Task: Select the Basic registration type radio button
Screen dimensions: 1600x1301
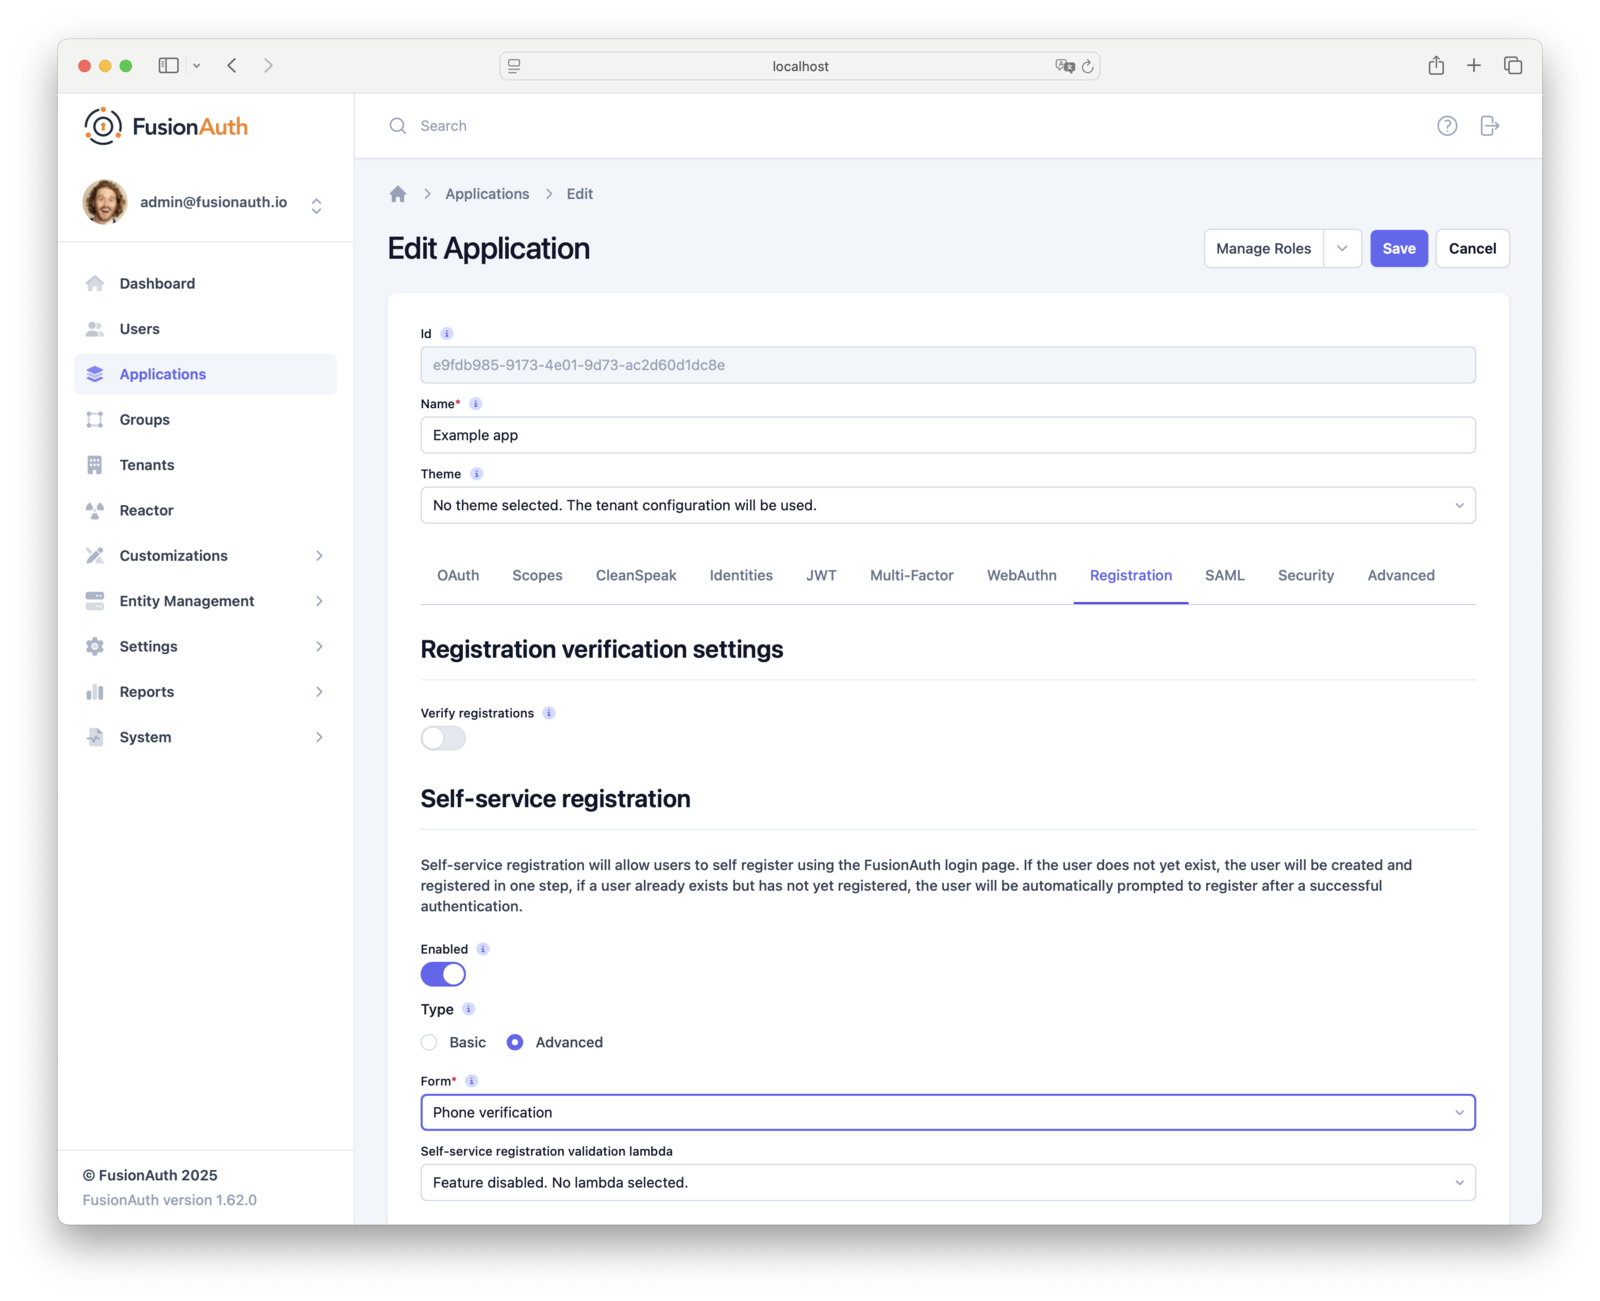Action: coord(428,1042)
